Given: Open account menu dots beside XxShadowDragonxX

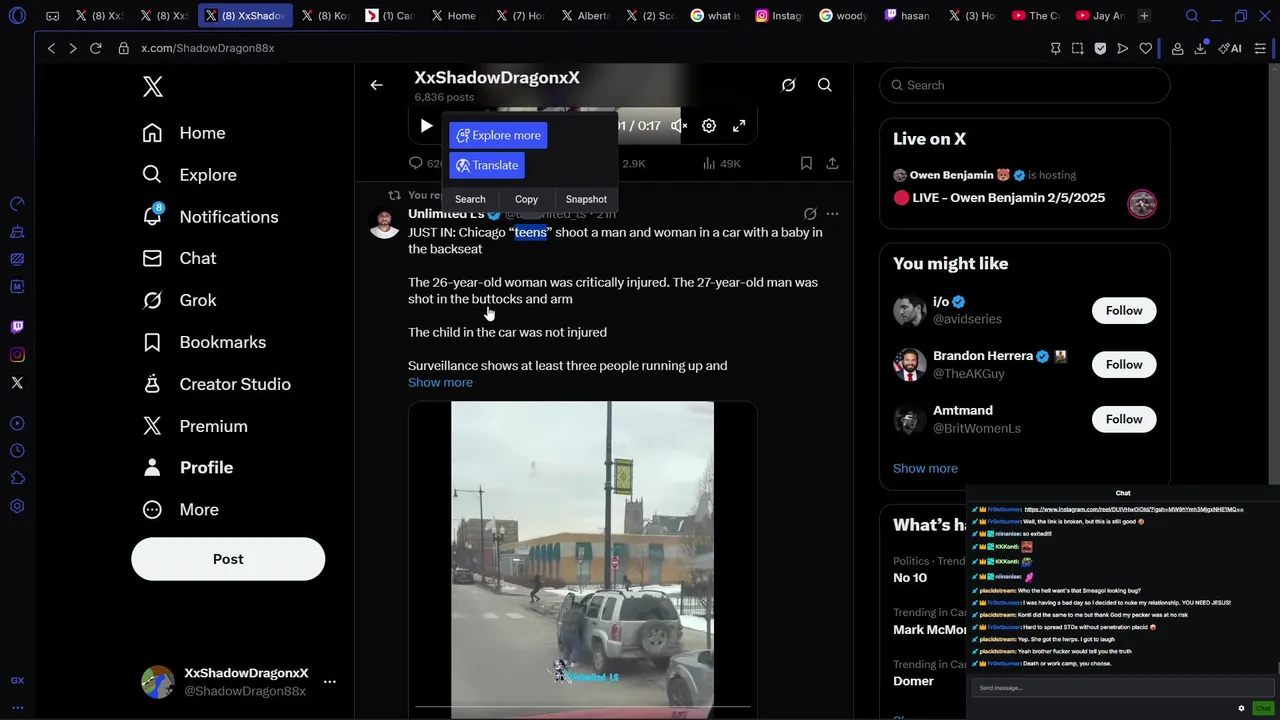Looking at the screenshot, I should point(329,682).
